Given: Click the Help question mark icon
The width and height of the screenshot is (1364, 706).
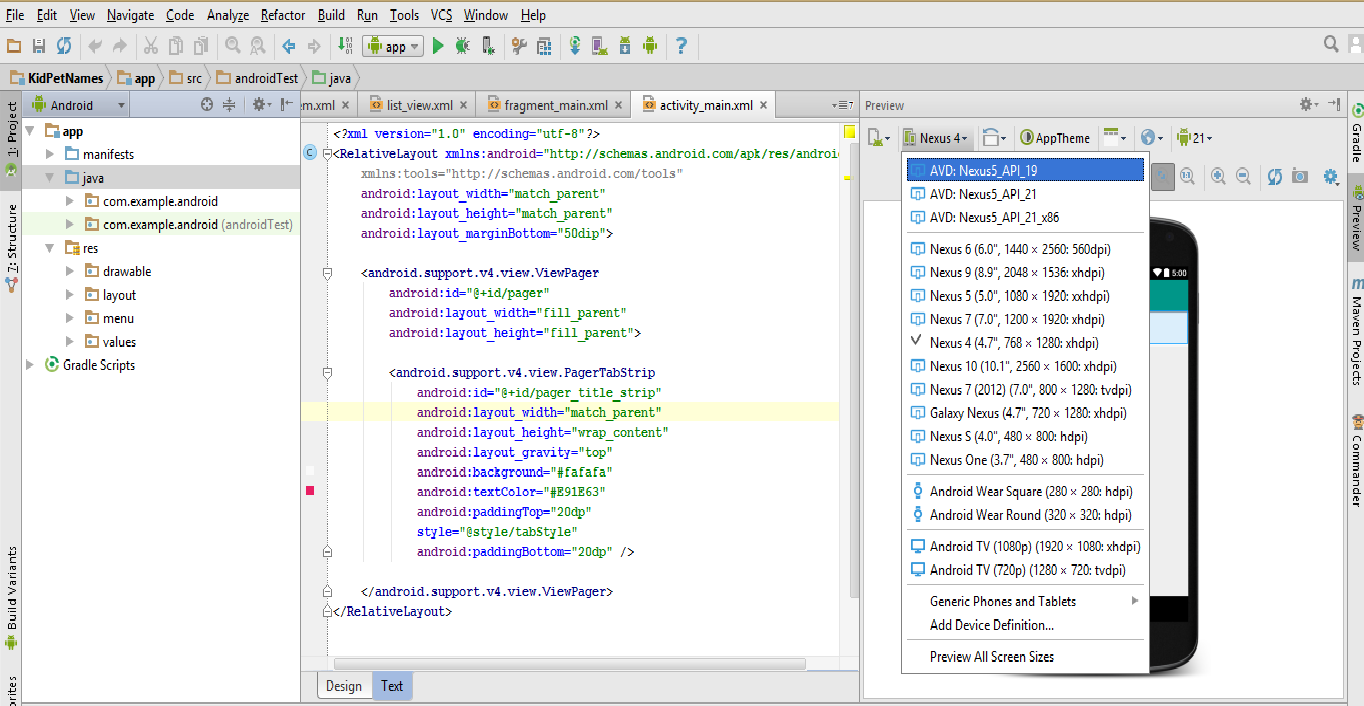Looking at the screenshot, I should point(681,46).
